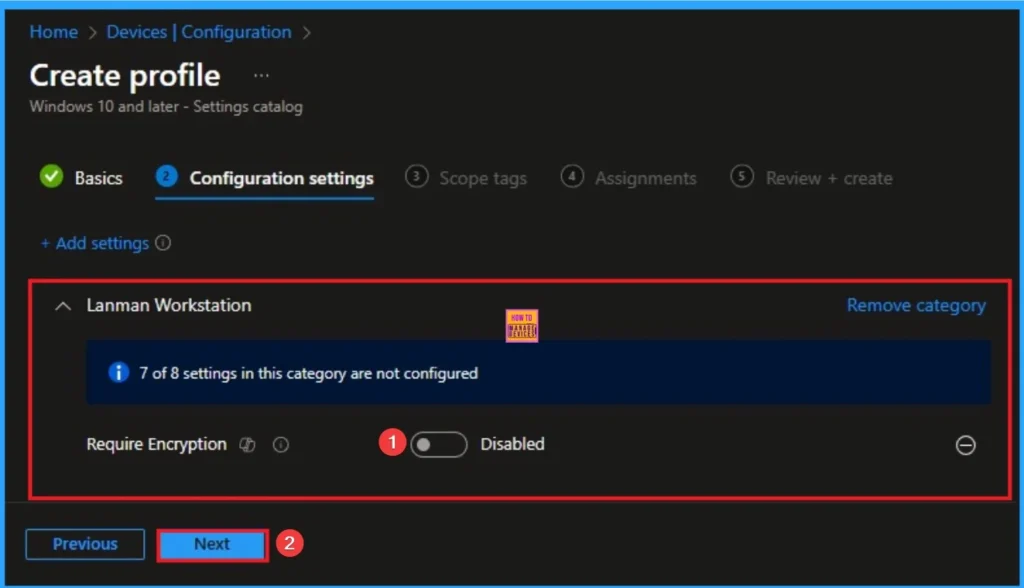Viewport: 1024px width, 588px height.
Task: Enable the Require Encryption toggle
Action: coord(438,445)
